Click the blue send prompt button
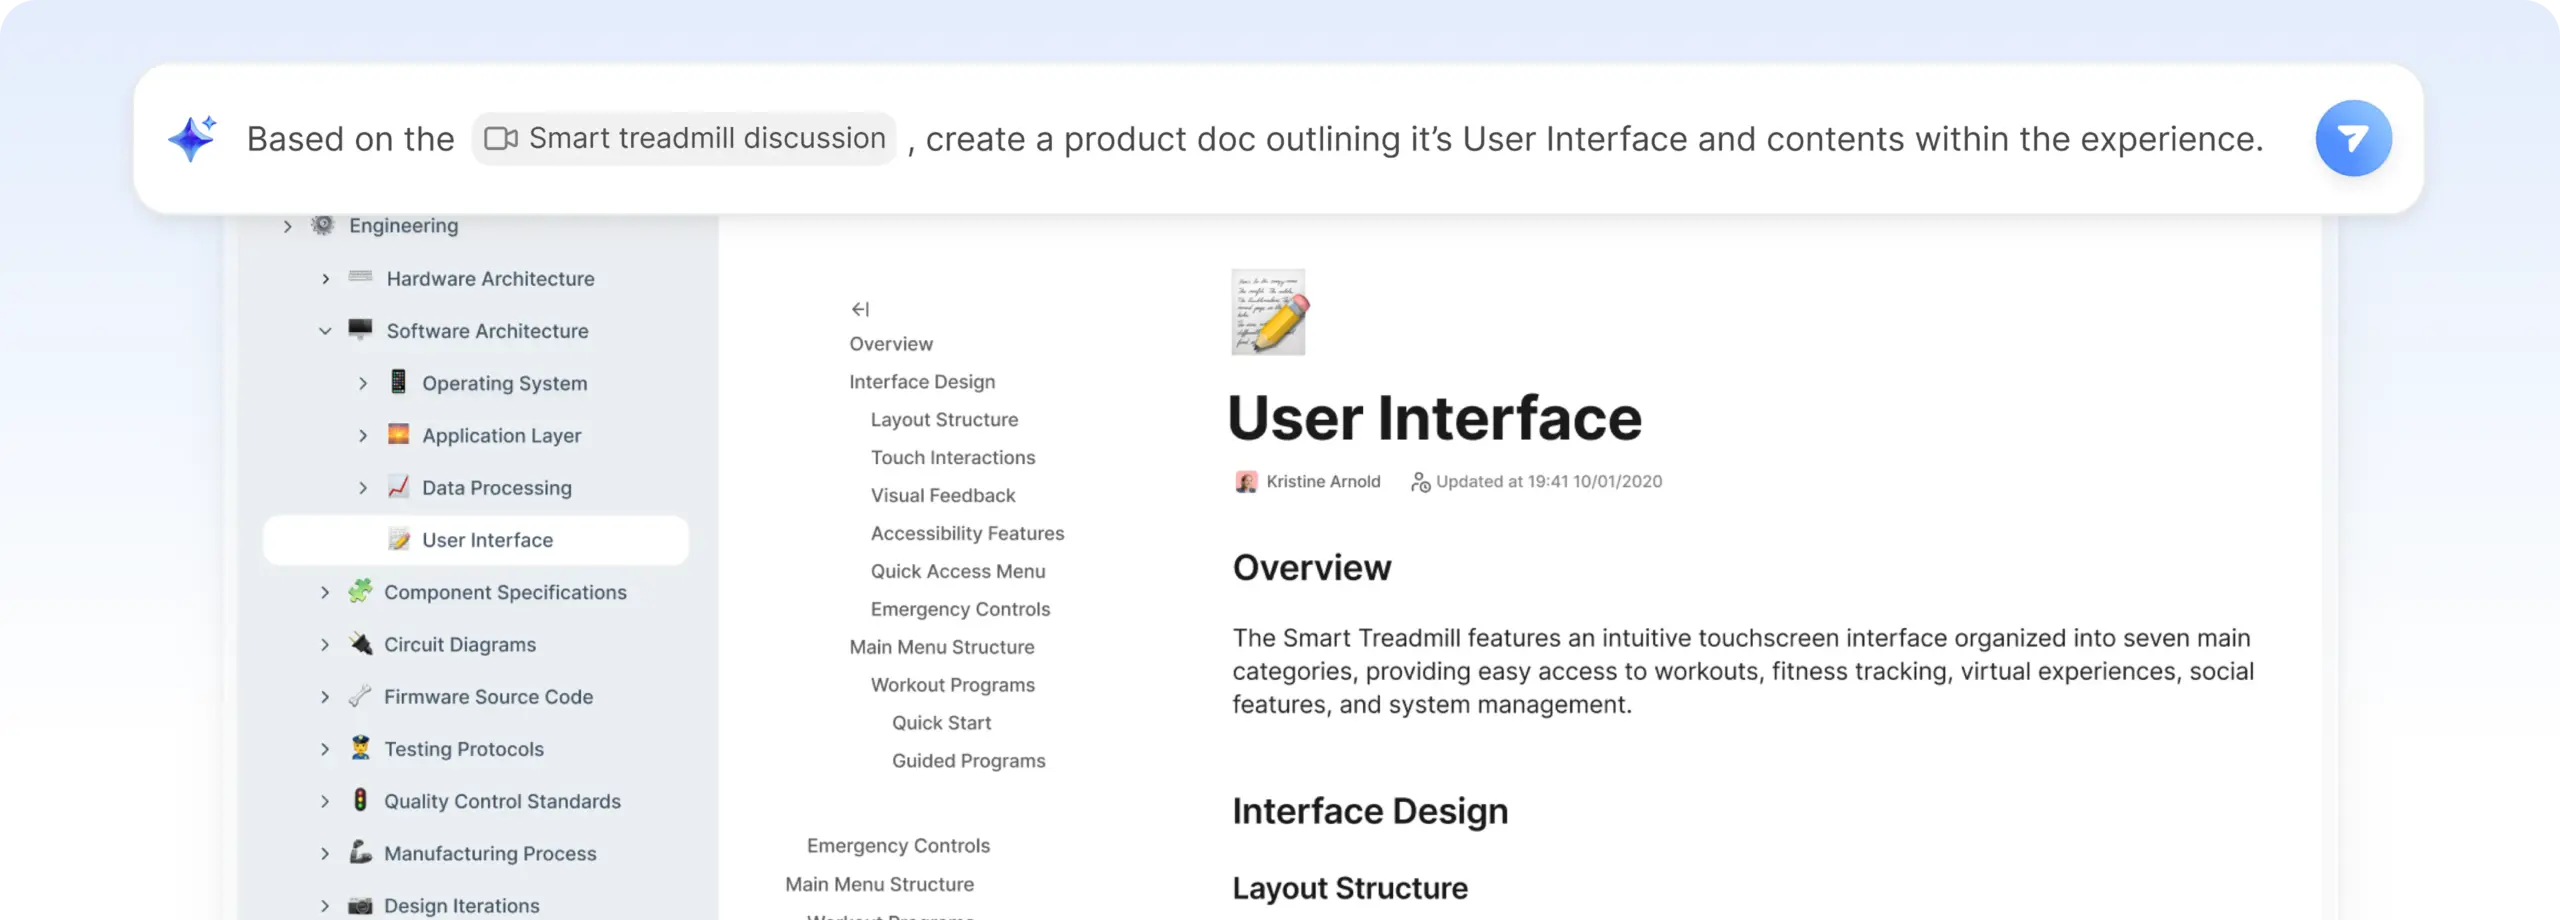The height and width of the screenshot is (920, 2560). 2352,138
